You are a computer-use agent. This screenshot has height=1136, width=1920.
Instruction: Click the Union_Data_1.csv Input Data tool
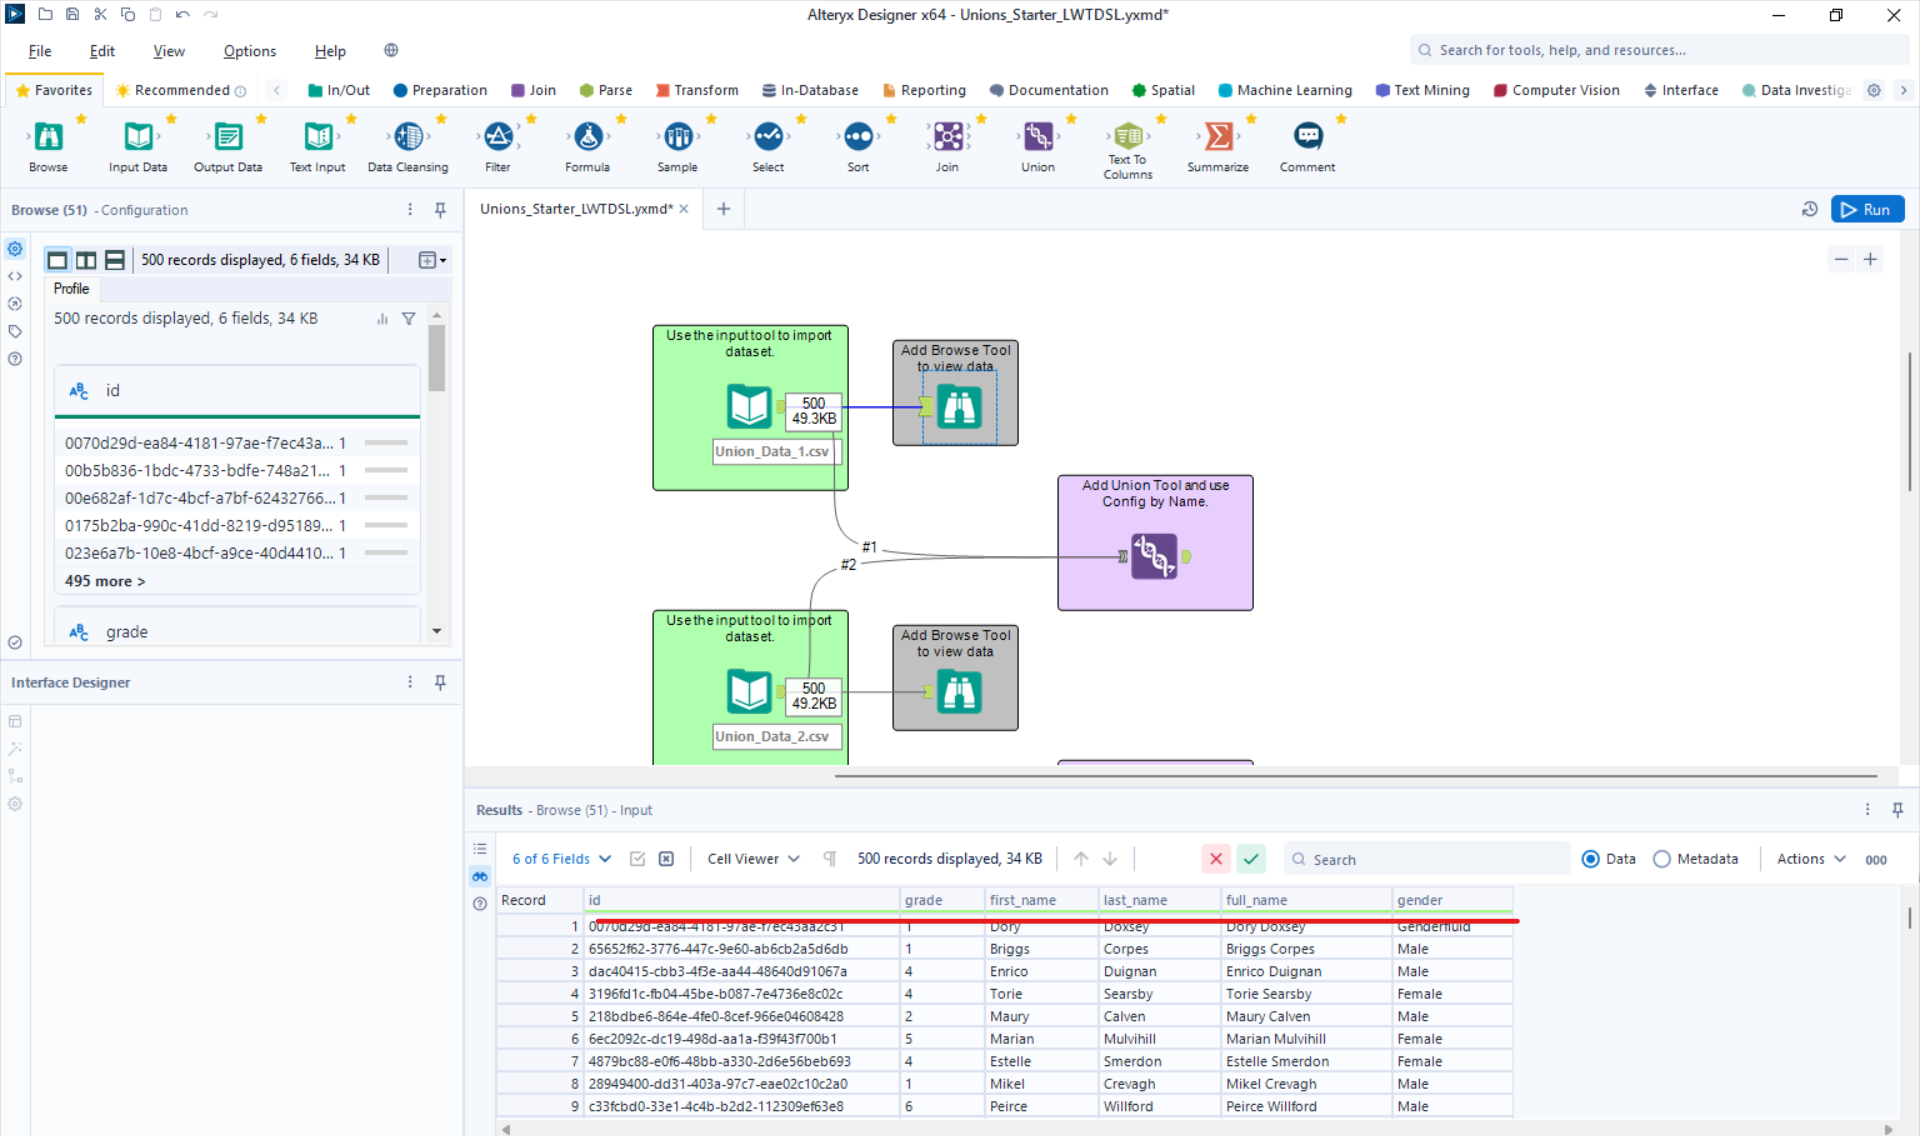coord(749,407)
